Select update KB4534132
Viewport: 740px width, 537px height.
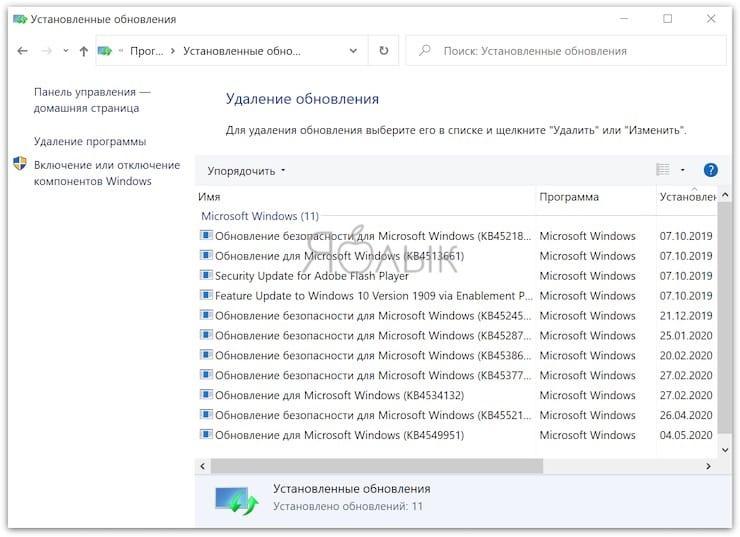pos(456,395)
